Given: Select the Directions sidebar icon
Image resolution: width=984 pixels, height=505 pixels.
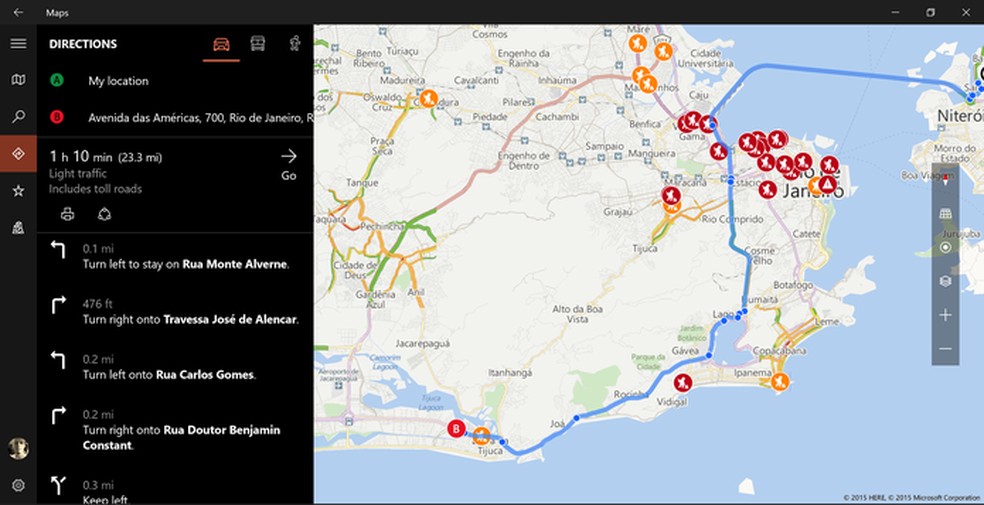Looking at the screenshot, I should (x=18, y=154).
